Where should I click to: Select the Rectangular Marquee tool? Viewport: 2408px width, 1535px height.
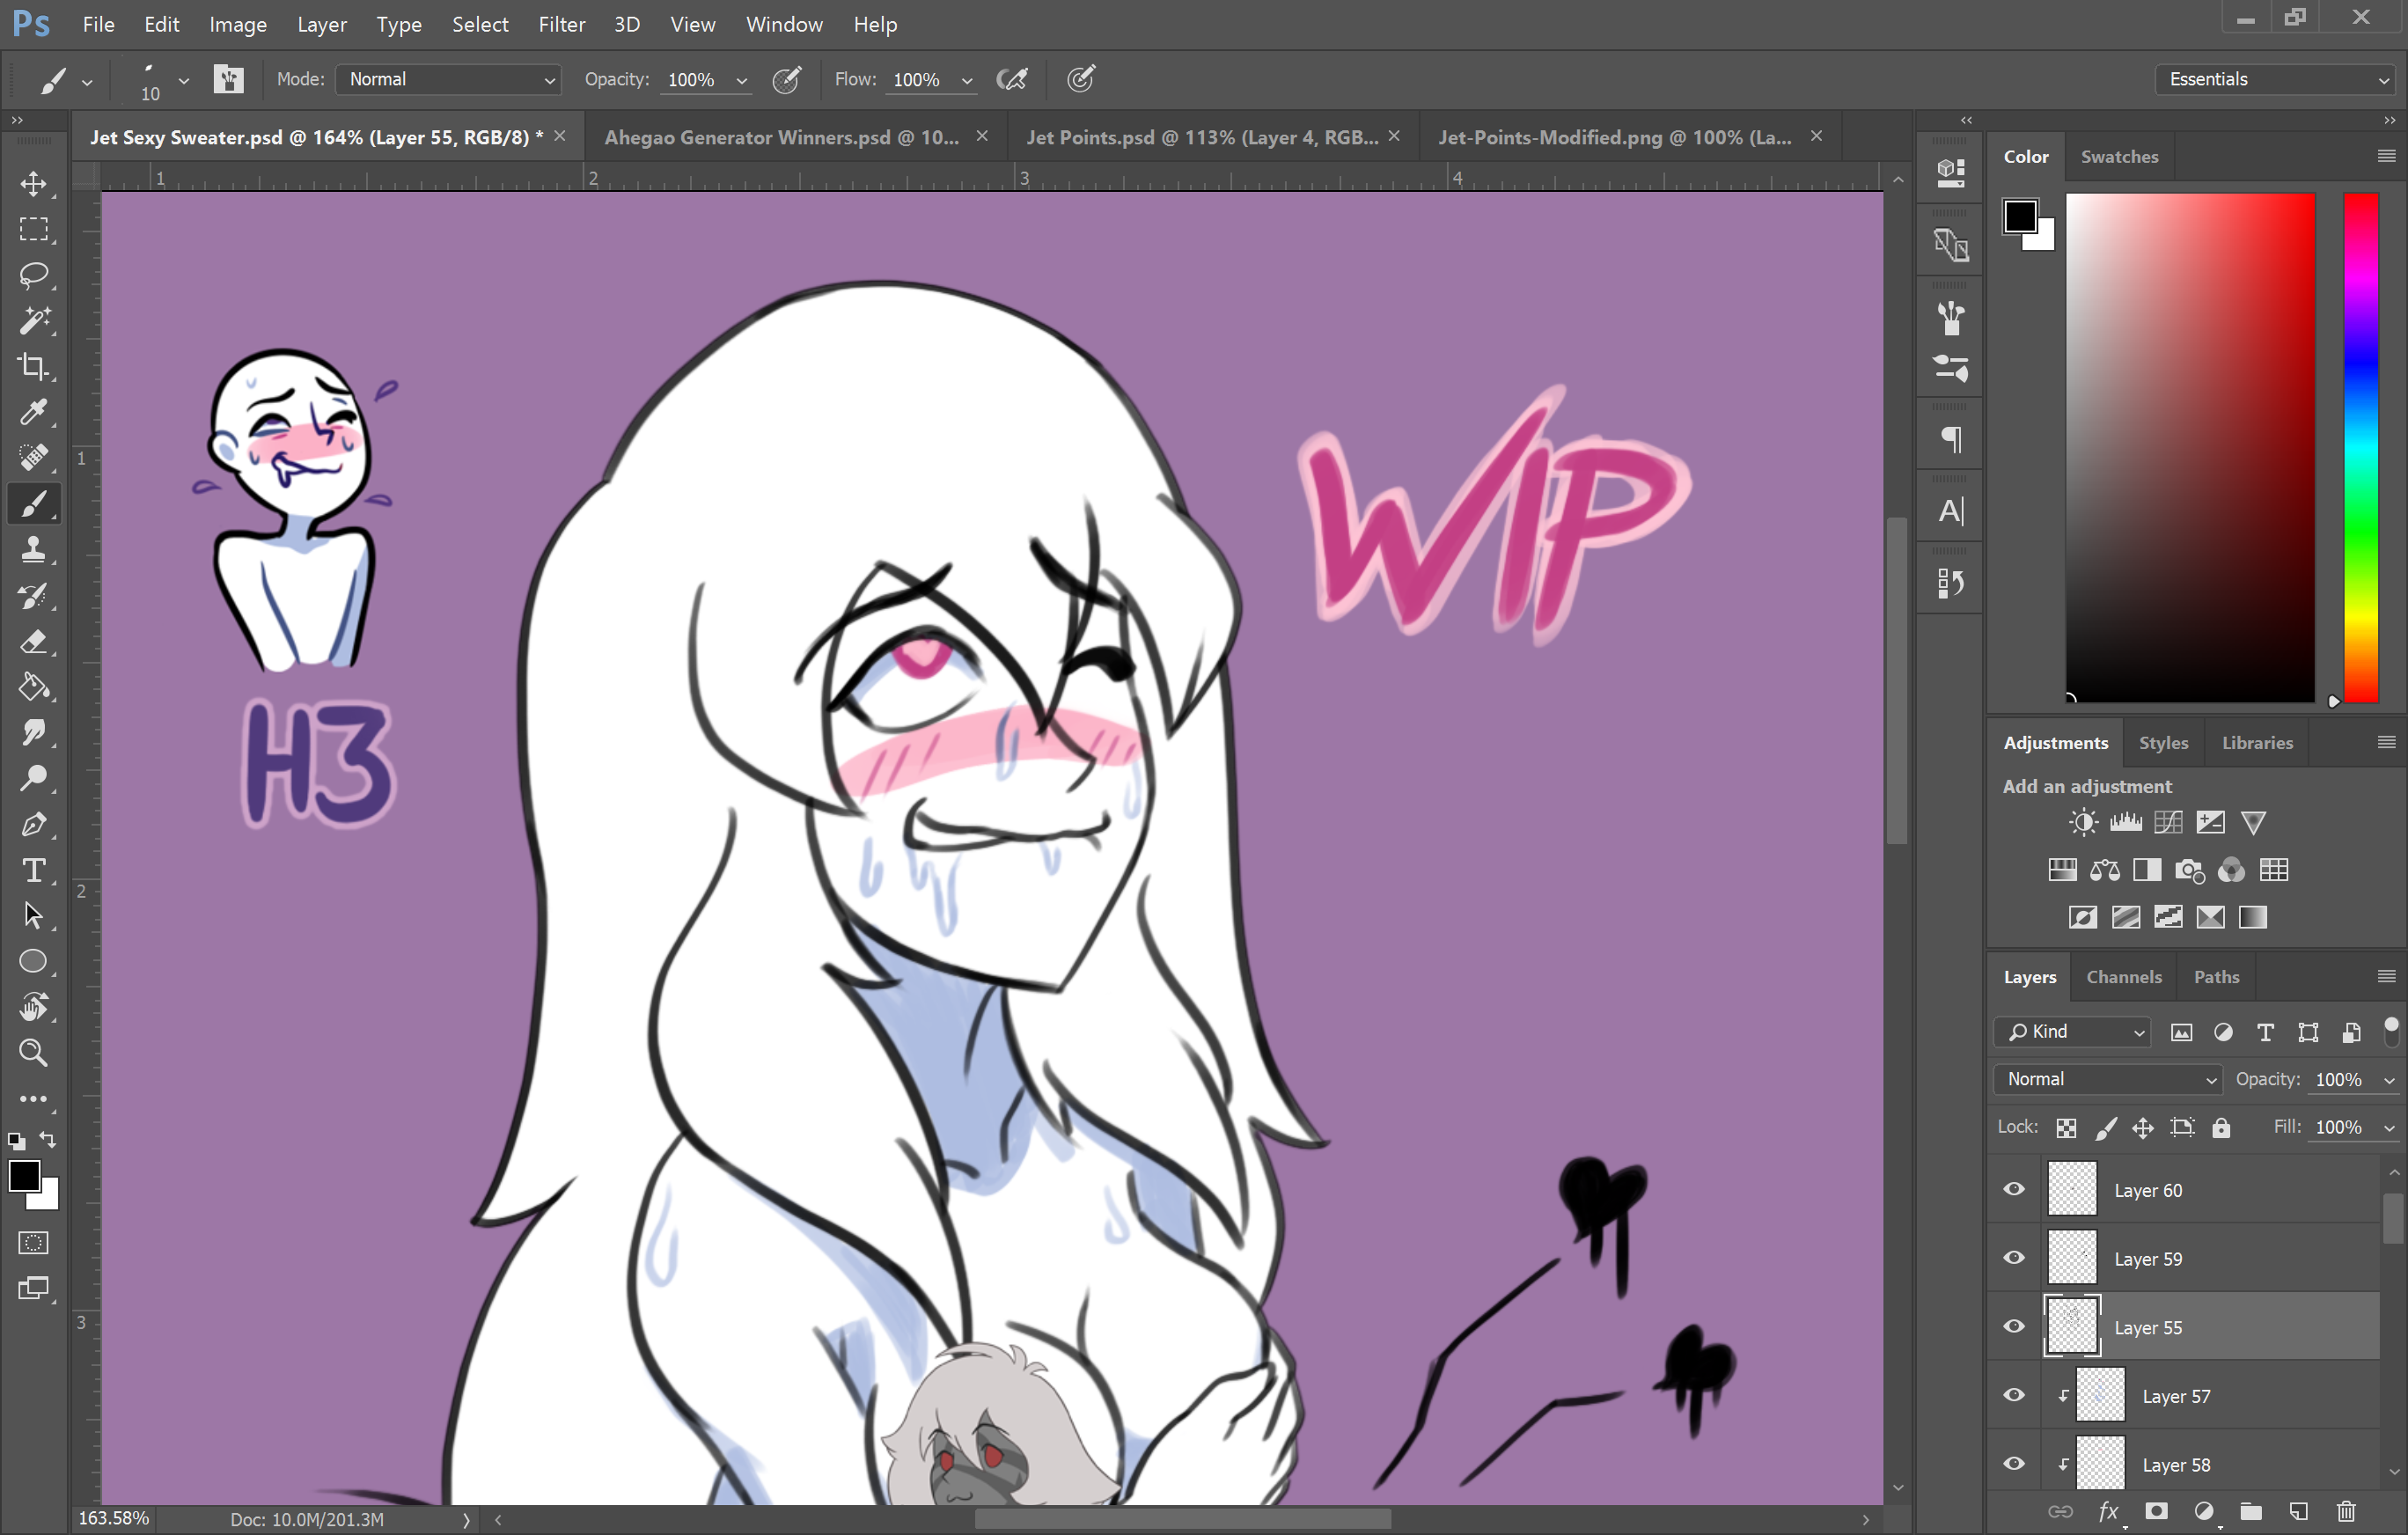click(34, 229)
